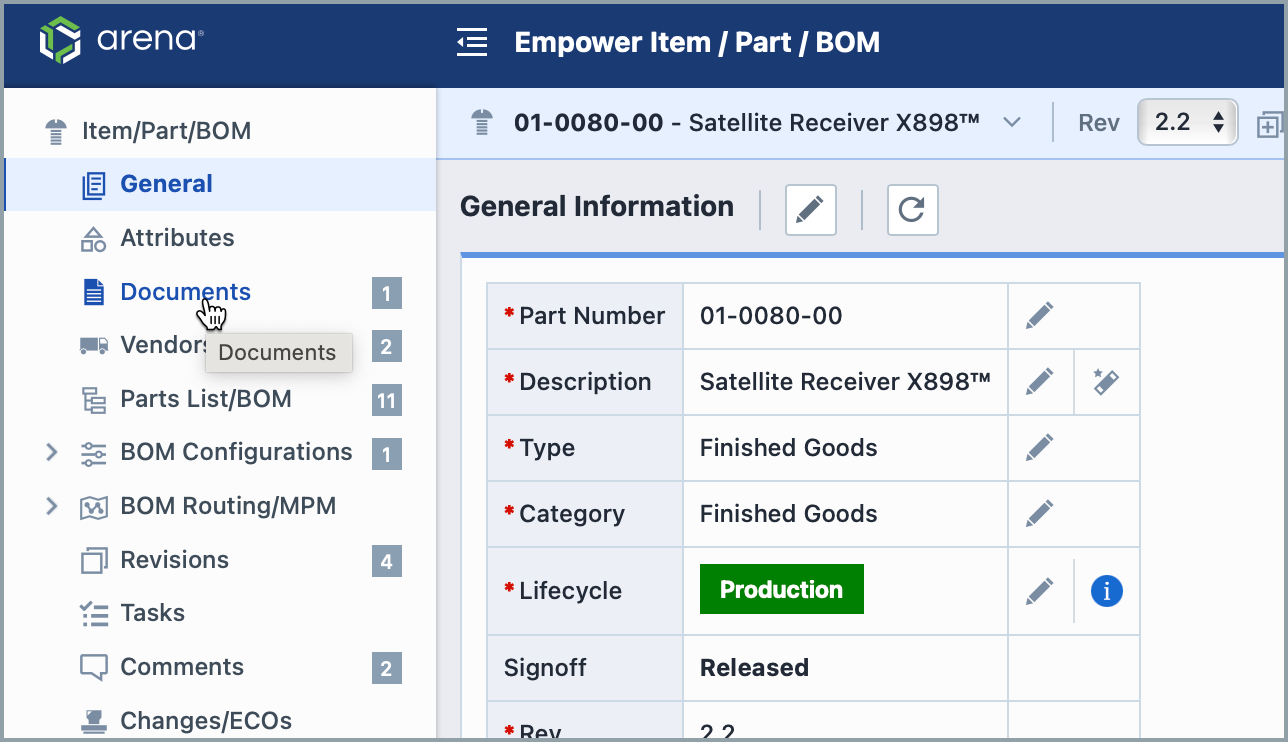Click the General Information edit pencil button
This screenshot has height=742, width=1288.
(811, 209)
